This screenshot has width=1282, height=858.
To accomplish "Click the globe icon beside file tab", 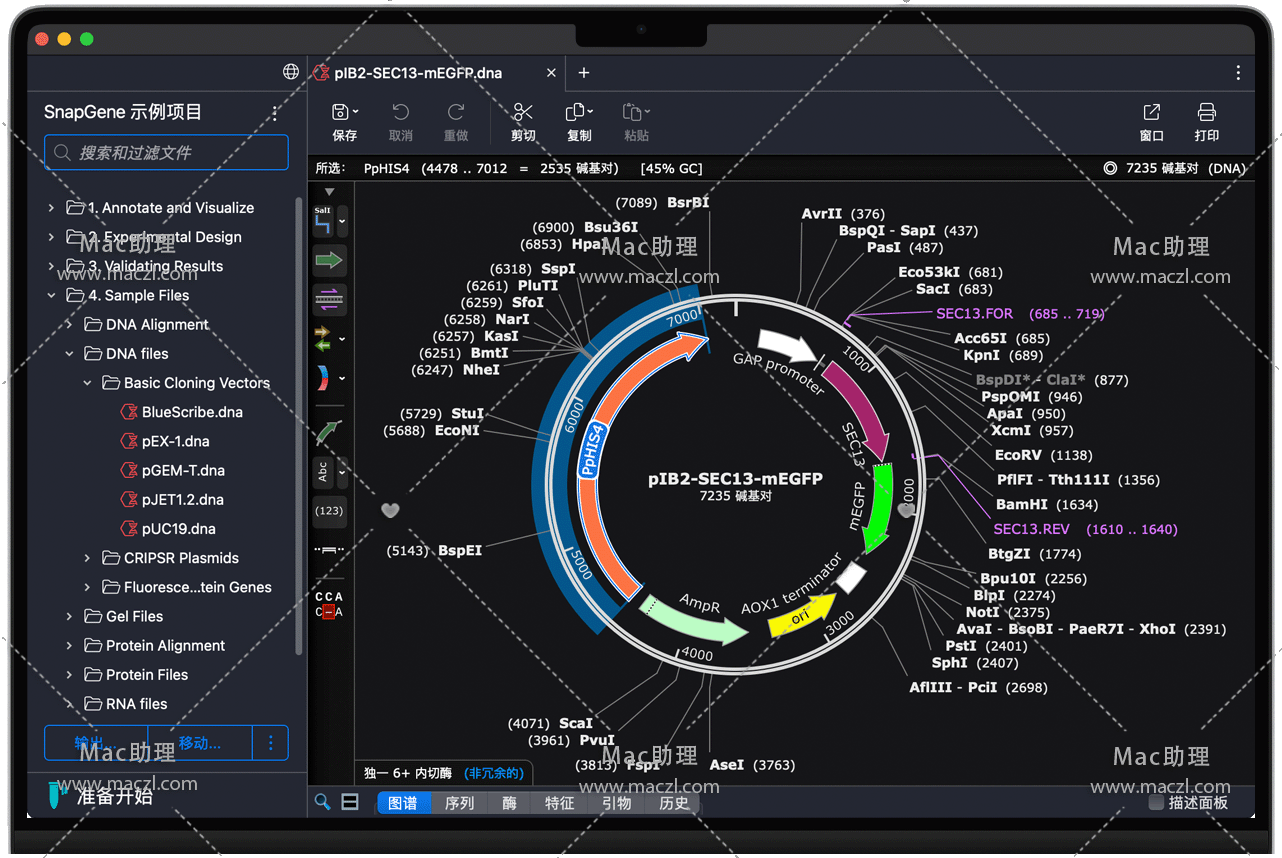I will [291, 72].
